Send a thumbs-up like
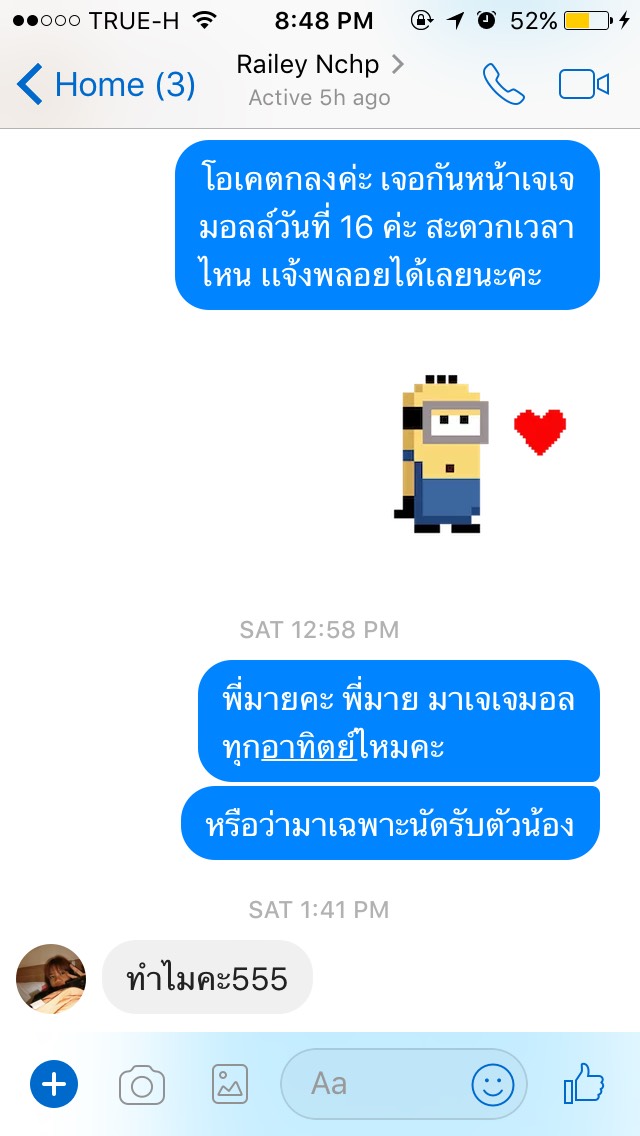The image size is (640, 1136). point(584,1083)
